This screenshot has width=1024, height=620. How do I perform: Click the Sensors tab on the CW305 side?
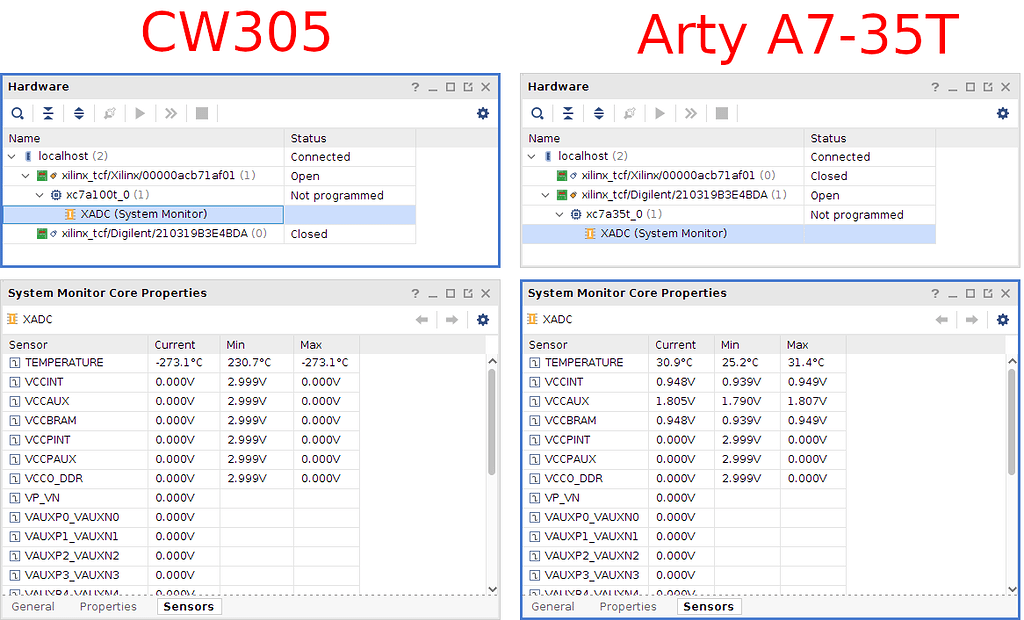[188, 606]
